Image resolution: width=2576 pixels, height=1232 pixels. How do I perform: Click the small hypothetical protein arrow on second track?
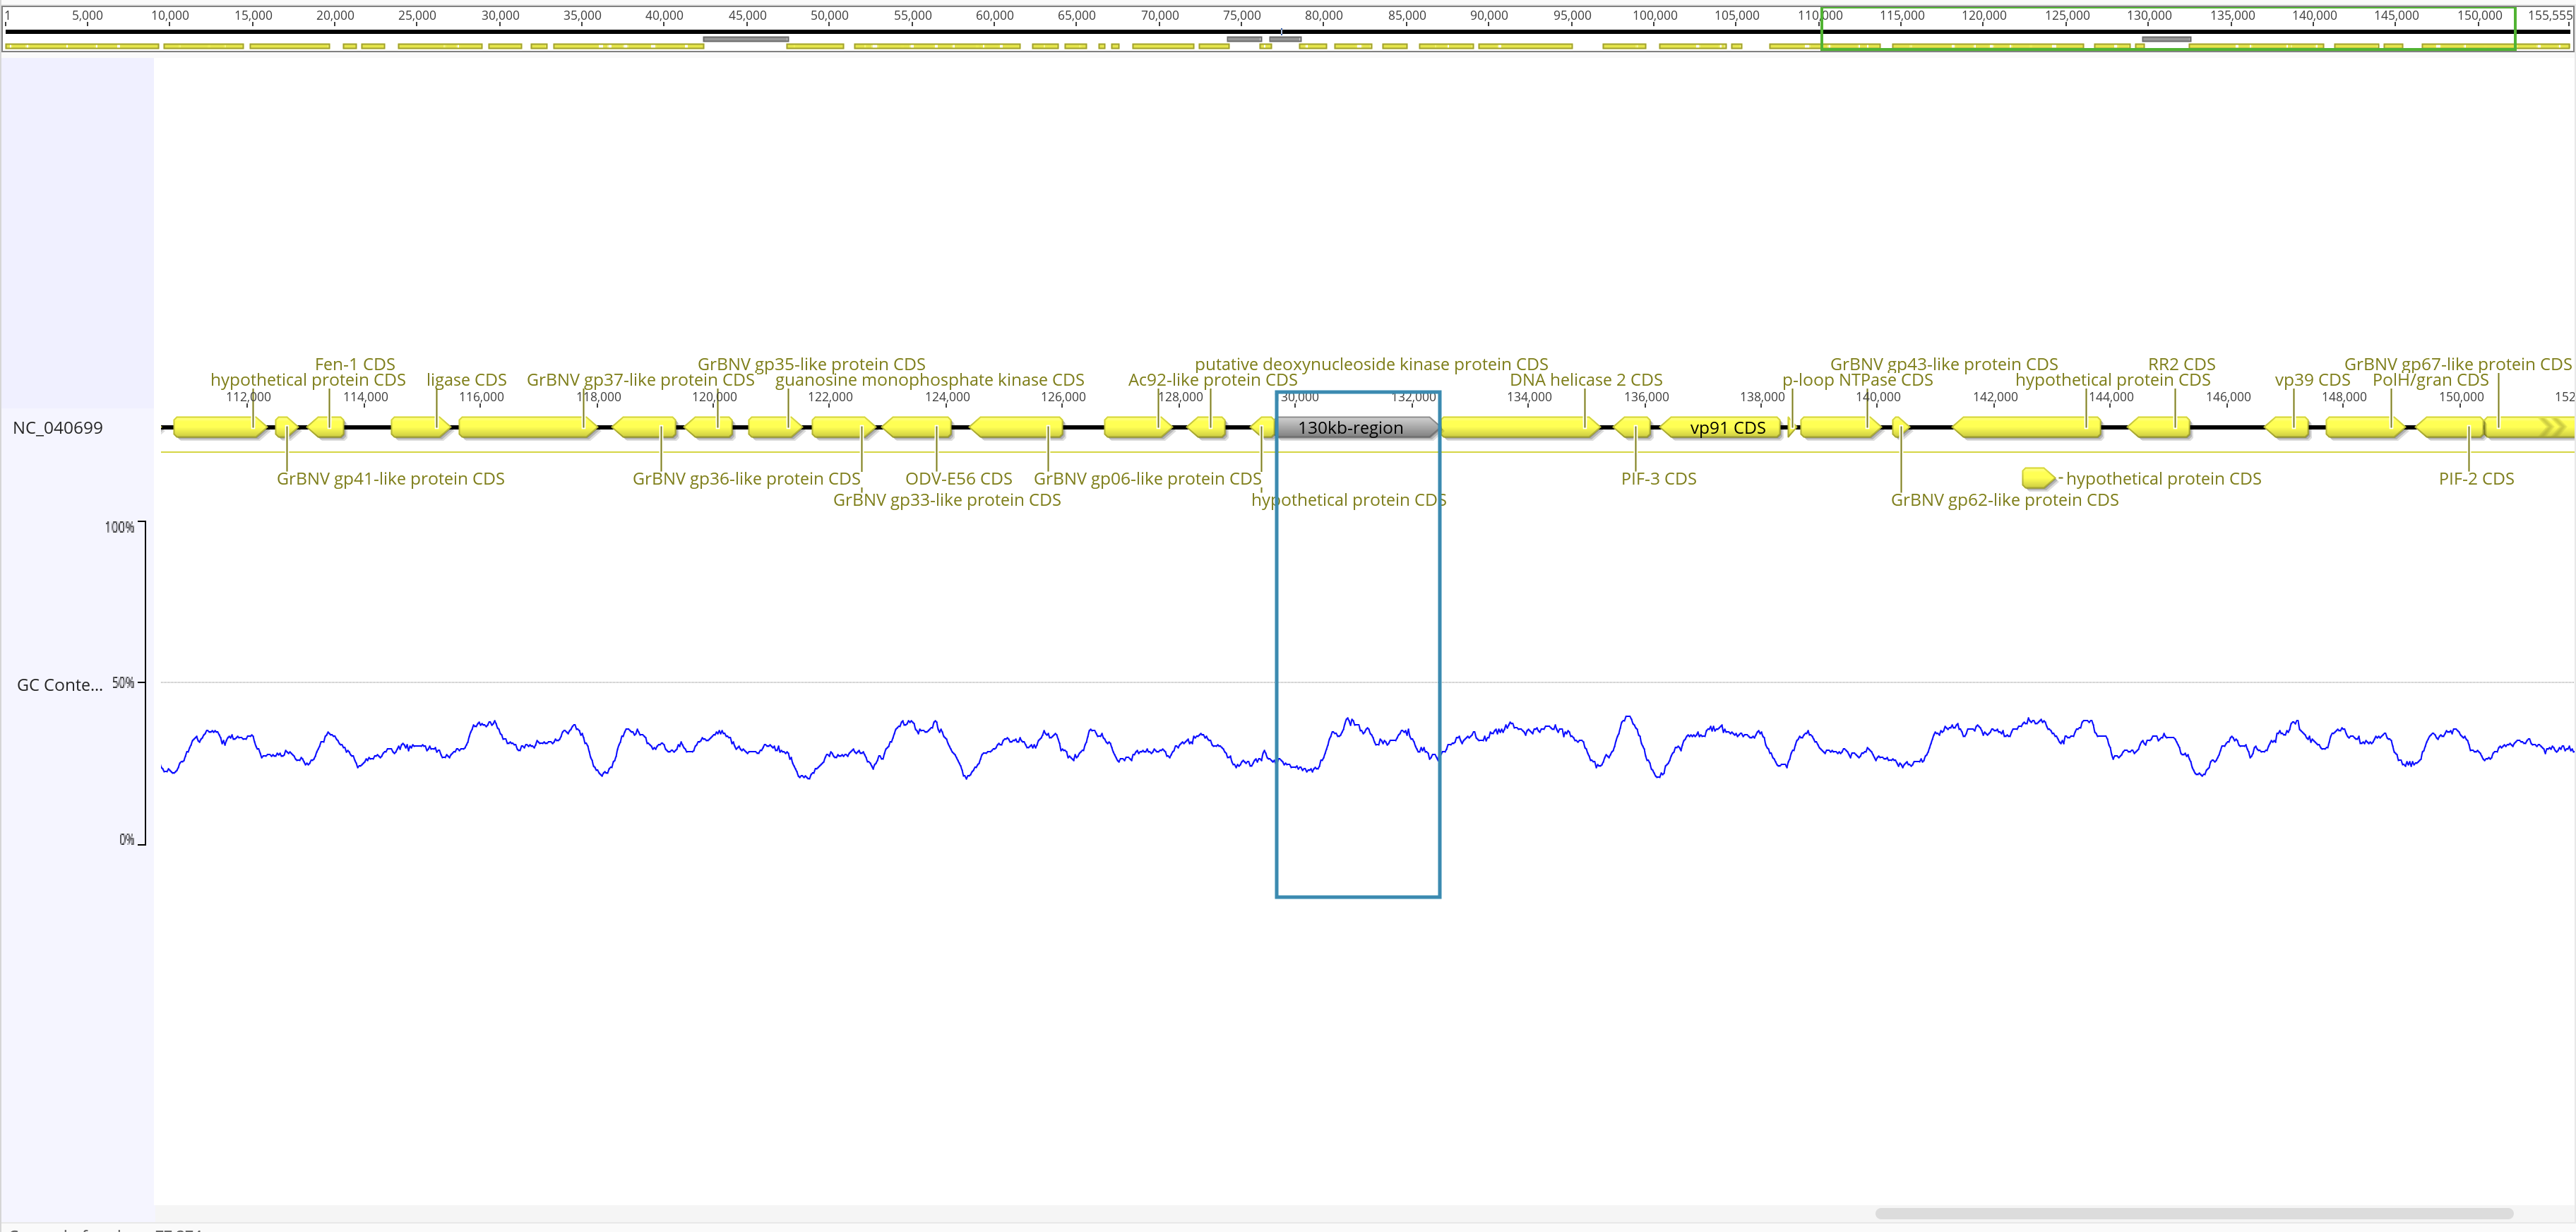point(2036,478)
